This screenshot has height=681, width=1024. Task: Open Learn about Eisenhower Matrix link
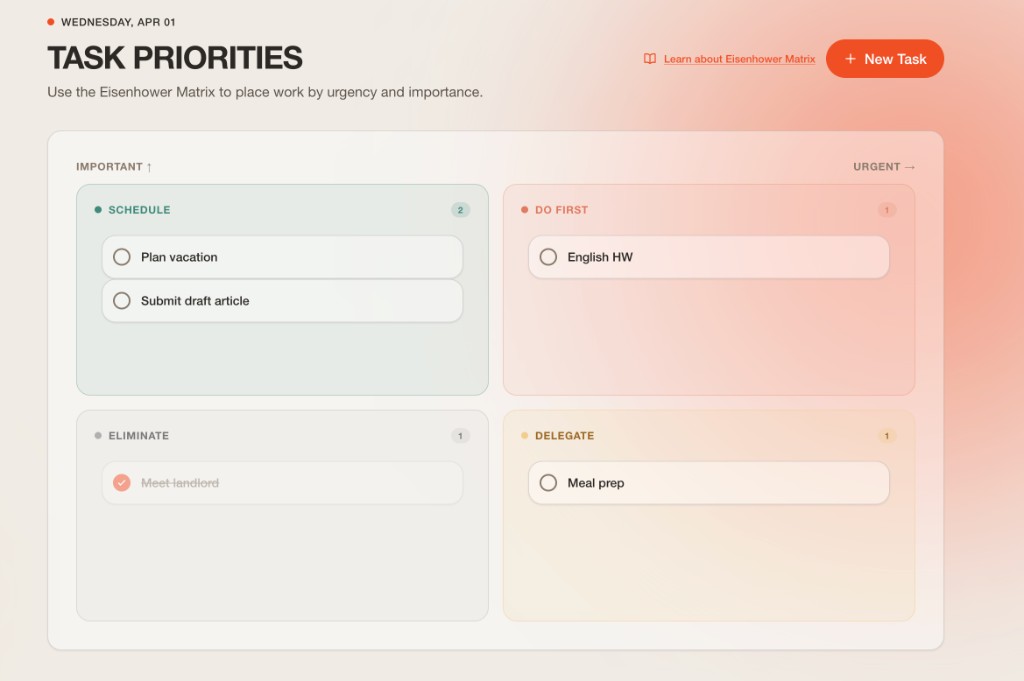tap(739, 59)
